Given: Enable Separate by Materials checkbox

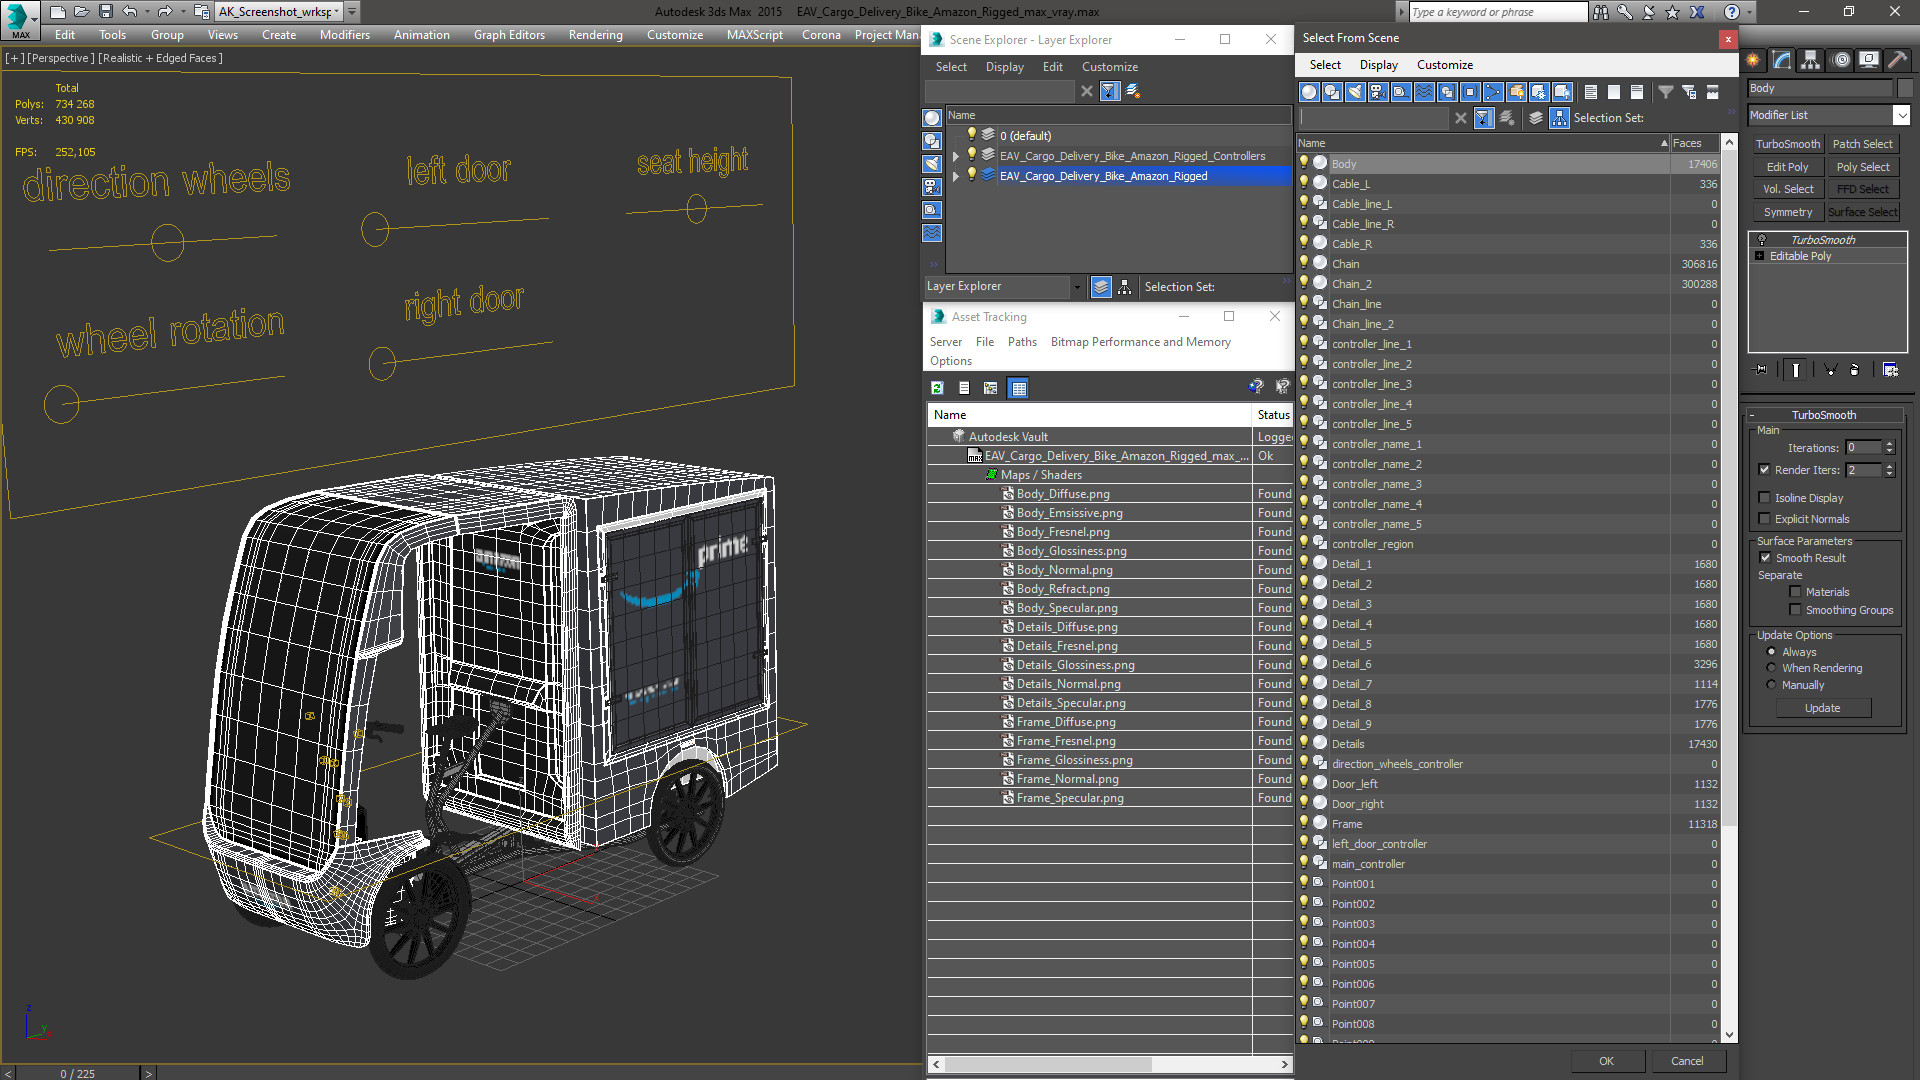Looking at the screenshot, I should 1795,592.
